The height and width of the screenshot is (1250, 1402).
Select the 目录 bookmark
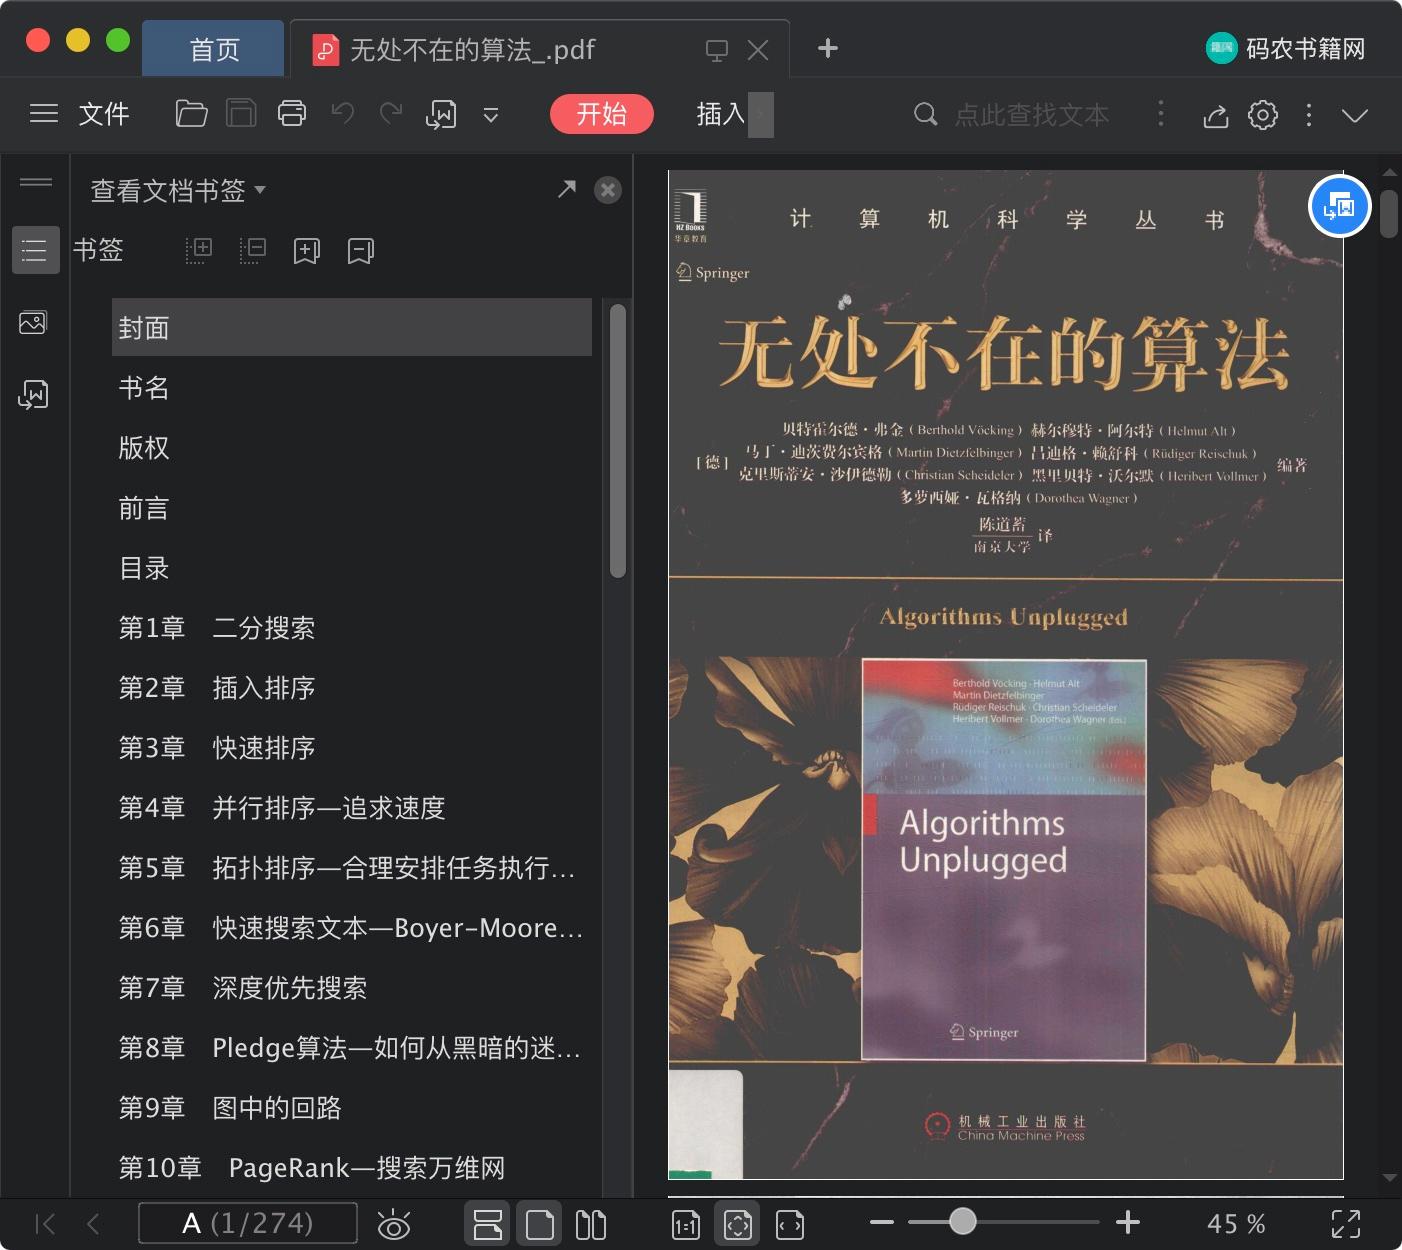(x=352, y=568)
